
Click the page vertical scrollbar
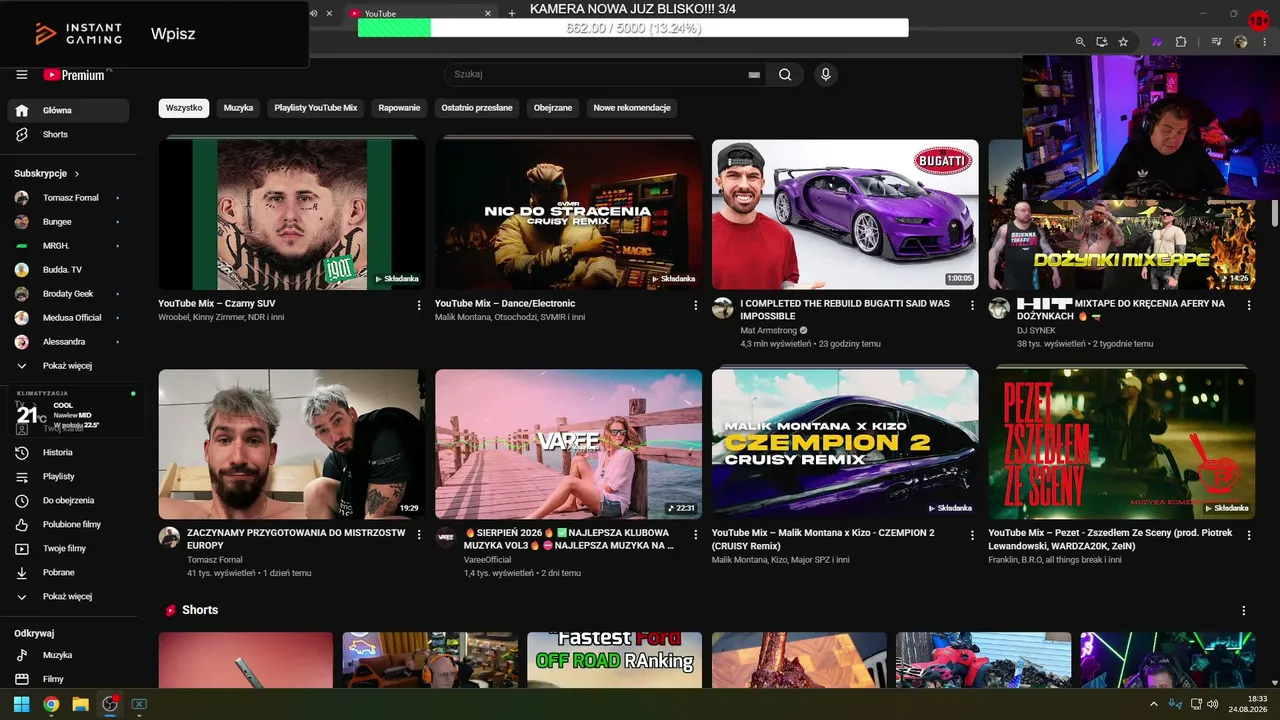tap(1274, 212)
